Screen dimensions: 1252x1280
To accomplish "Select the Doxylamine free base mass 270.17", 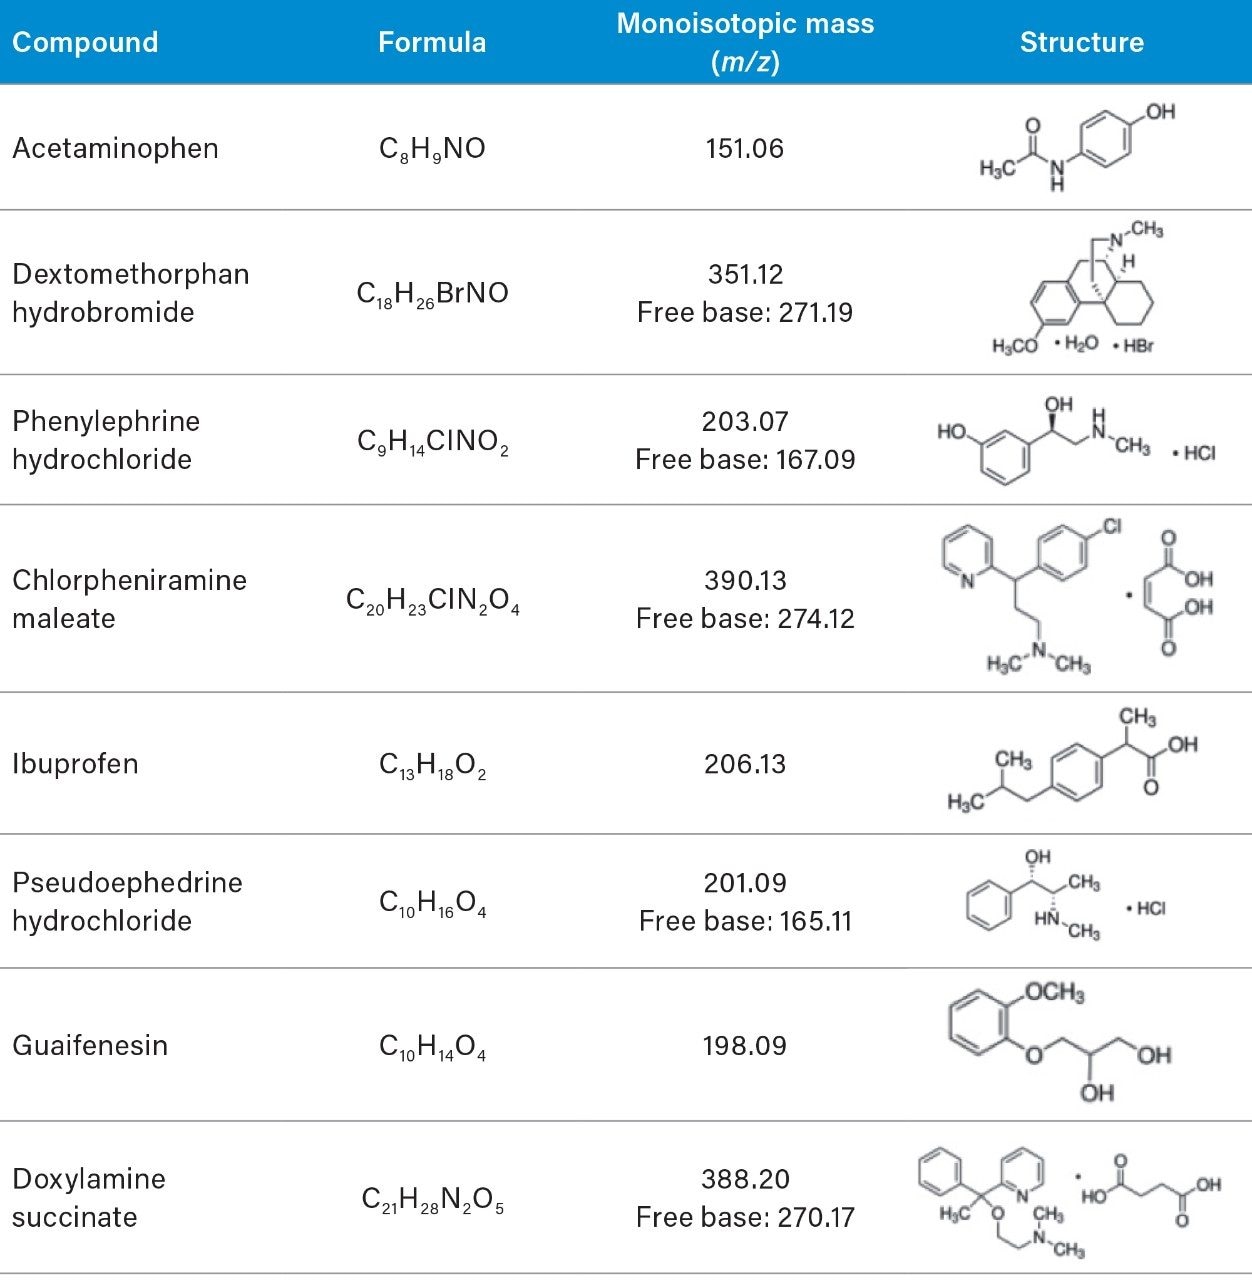I will (x=745, y=1217).
